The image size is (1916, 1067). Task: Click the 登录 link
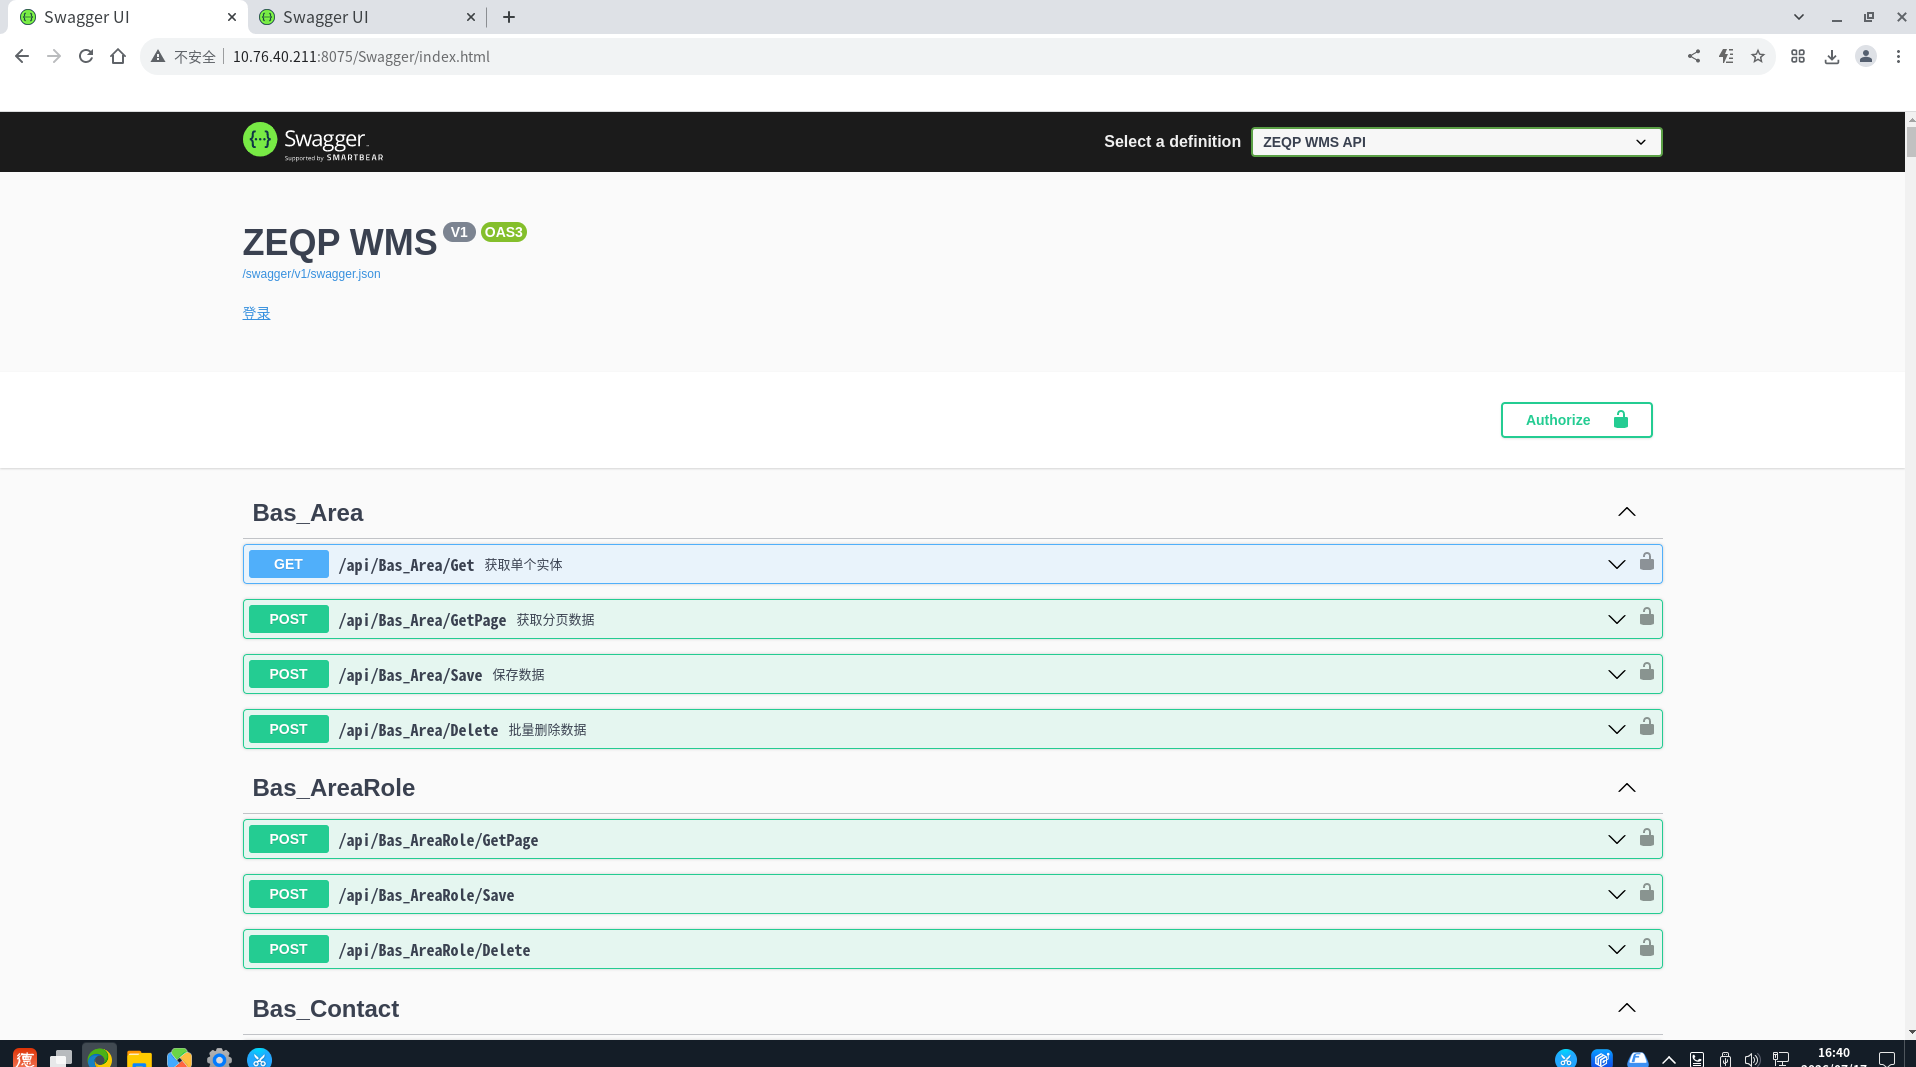pyautogui.click(x=256, y=313)
